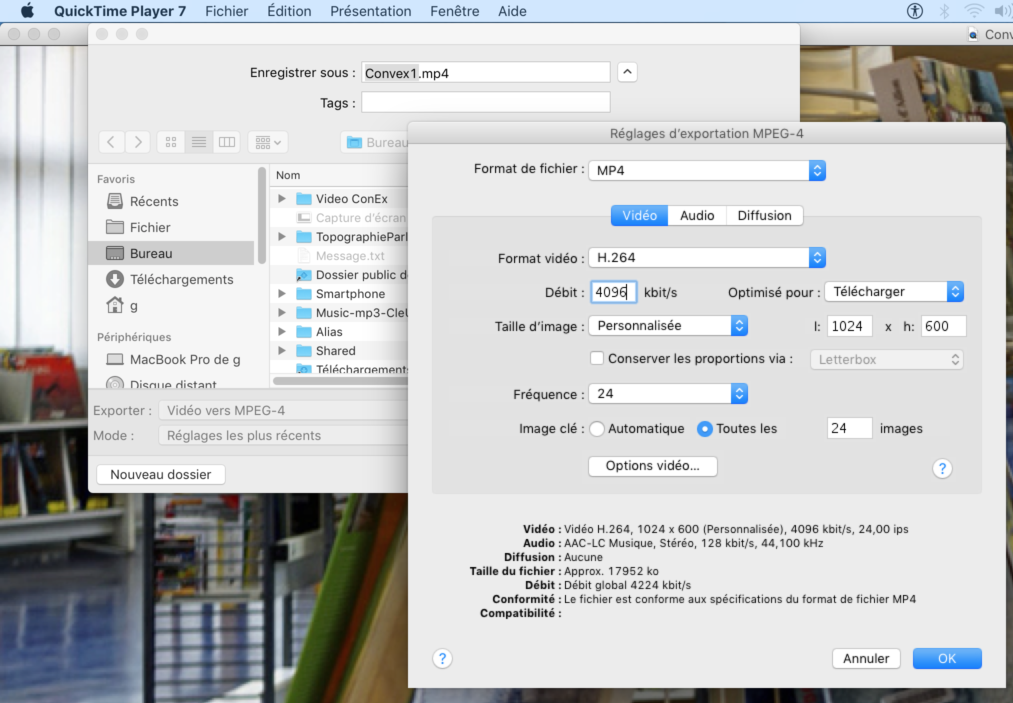The width and height of the screenshot is (1013, 703).
Task: Open the Fichier menu
Action: 226,11
